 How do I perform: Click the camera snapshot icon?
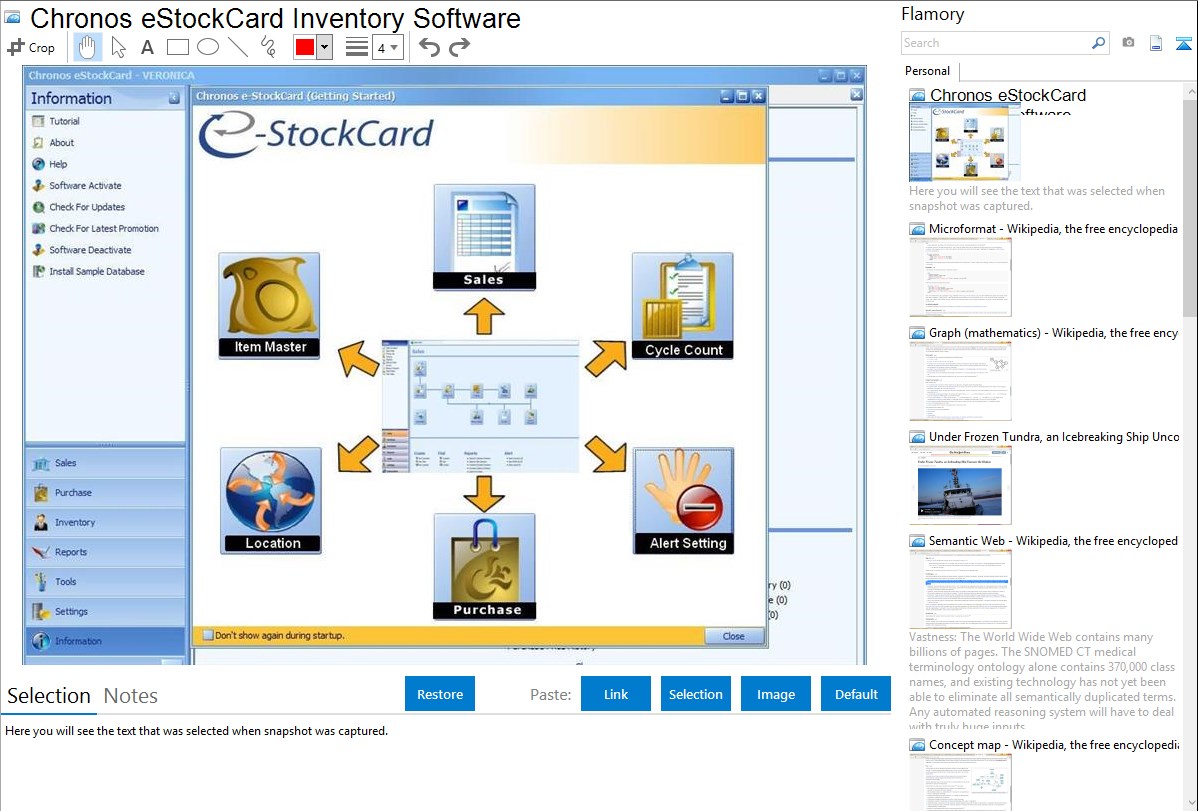[1128, 43]
